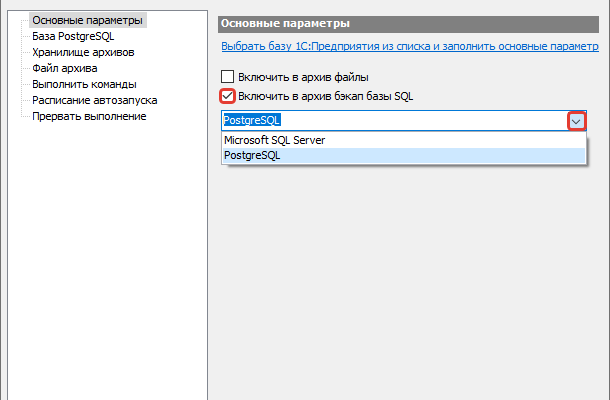This screenshot has width=610, height=400.
Task: Open Выполнить команды in the sidebar tree
Action: tap(84, 84)
